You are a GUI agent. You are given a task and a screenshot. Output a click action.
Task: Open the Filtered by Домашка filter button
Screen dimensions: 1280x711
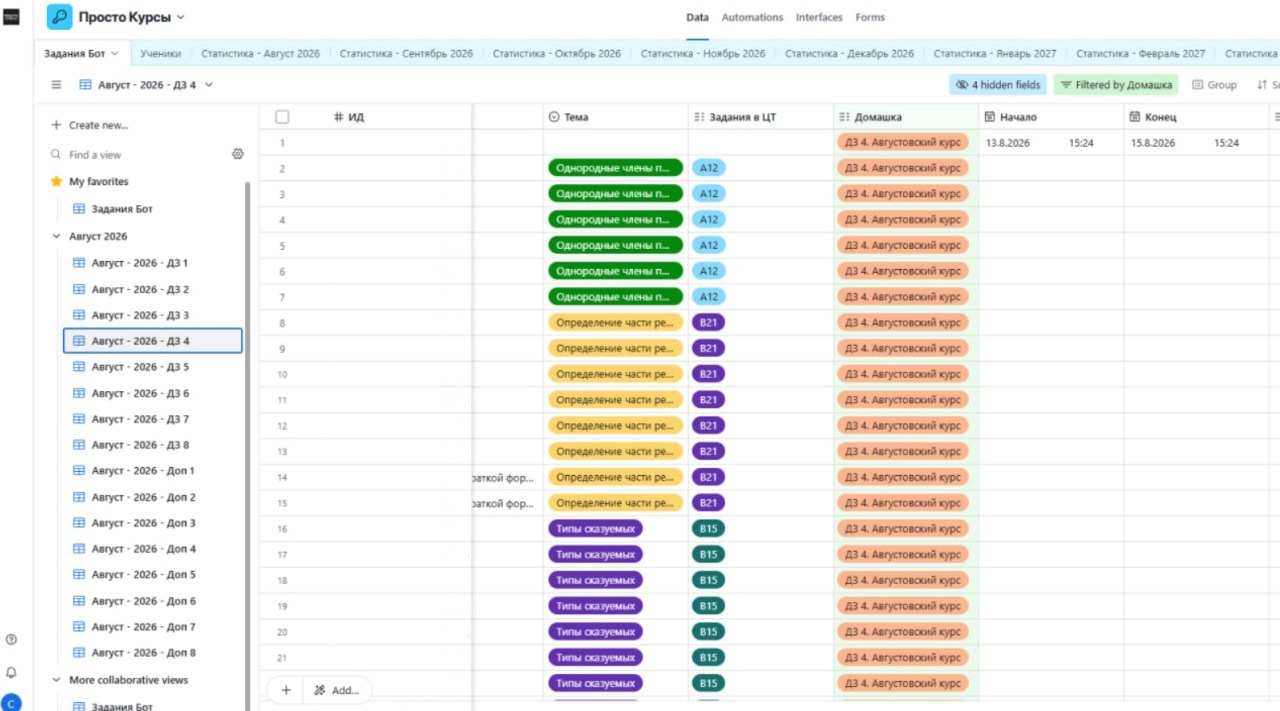1116,85
